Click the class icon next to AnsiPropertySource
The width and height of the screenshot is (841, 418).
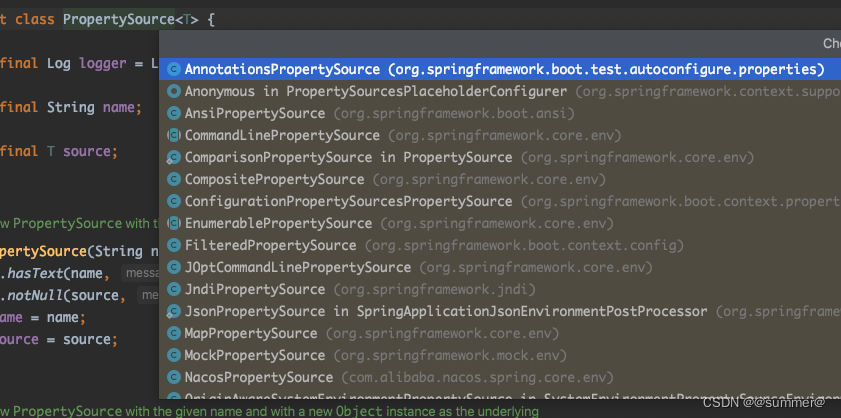(173, 113)
